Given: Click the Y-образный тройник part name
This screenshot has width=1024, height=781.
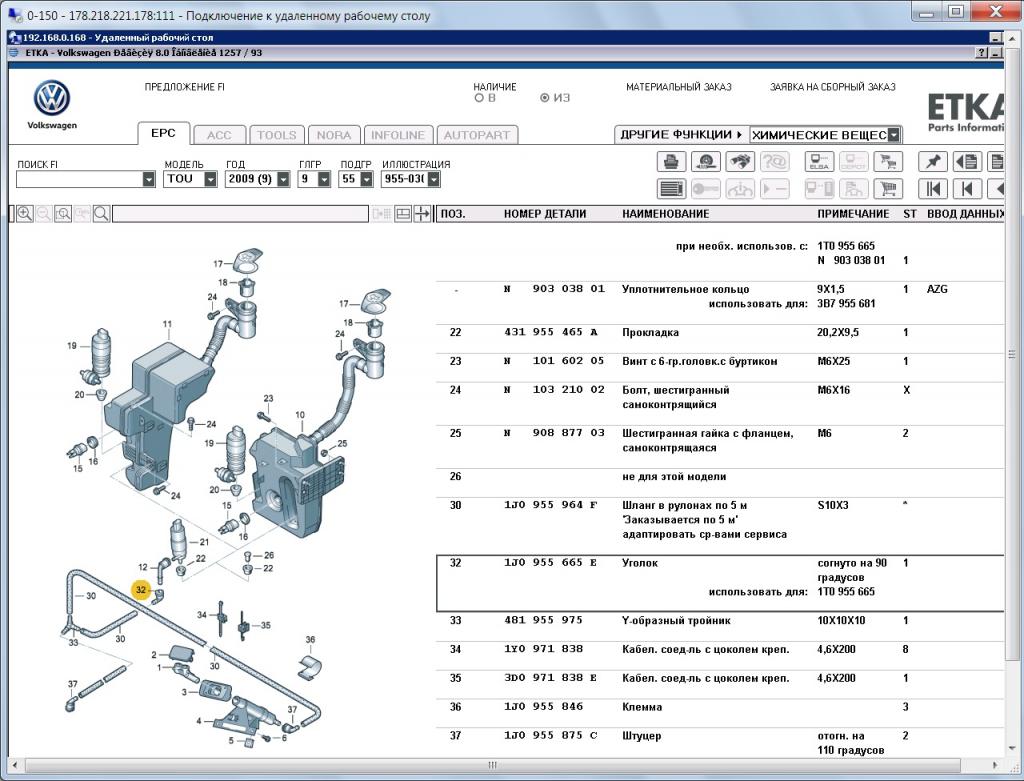Looking at the screenshot, I should (x=676, y=620).
